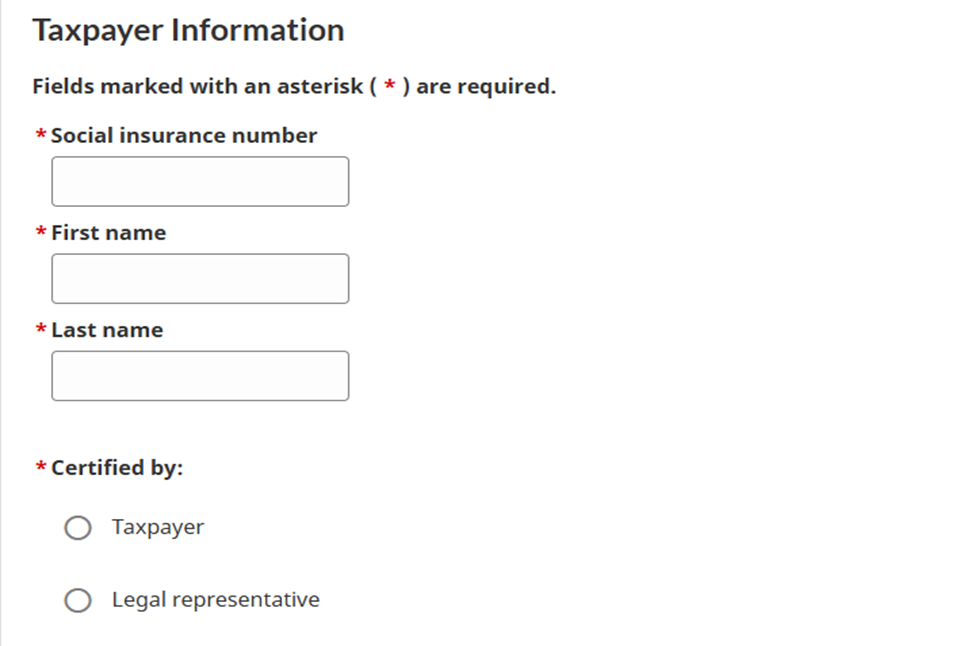The width and height of the screenshot is (975, 646).
Task: Click the Social insurance number input field
Action: point(200,181)
